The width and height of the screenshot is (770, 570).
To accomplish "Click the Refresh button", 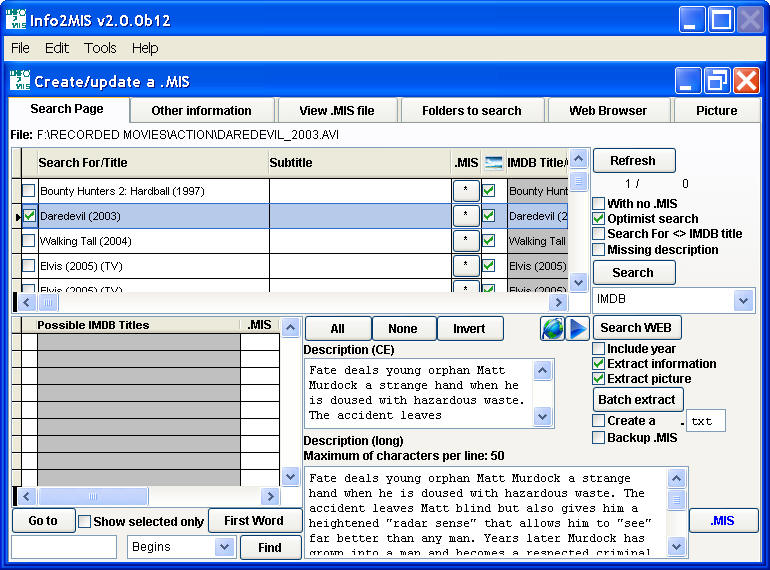I will tap(633, 161).
